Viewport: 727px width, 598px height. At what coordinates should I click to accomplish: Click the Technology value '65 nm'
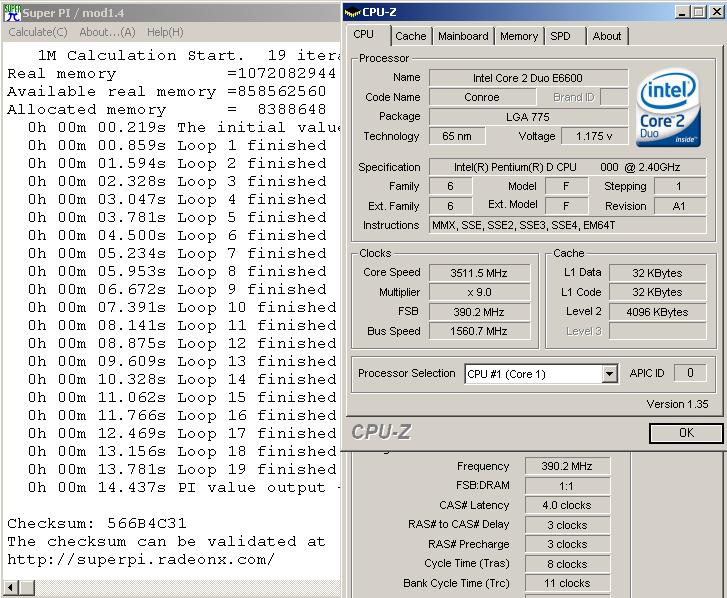[x=457, y=136]
